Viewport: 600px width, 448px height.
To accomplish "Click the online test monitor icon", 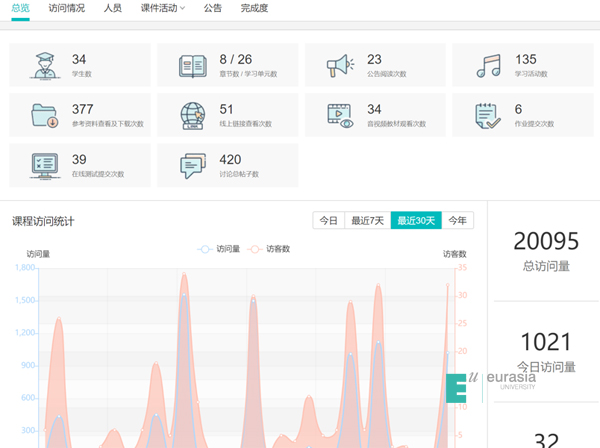I will [x=45, y=165].
